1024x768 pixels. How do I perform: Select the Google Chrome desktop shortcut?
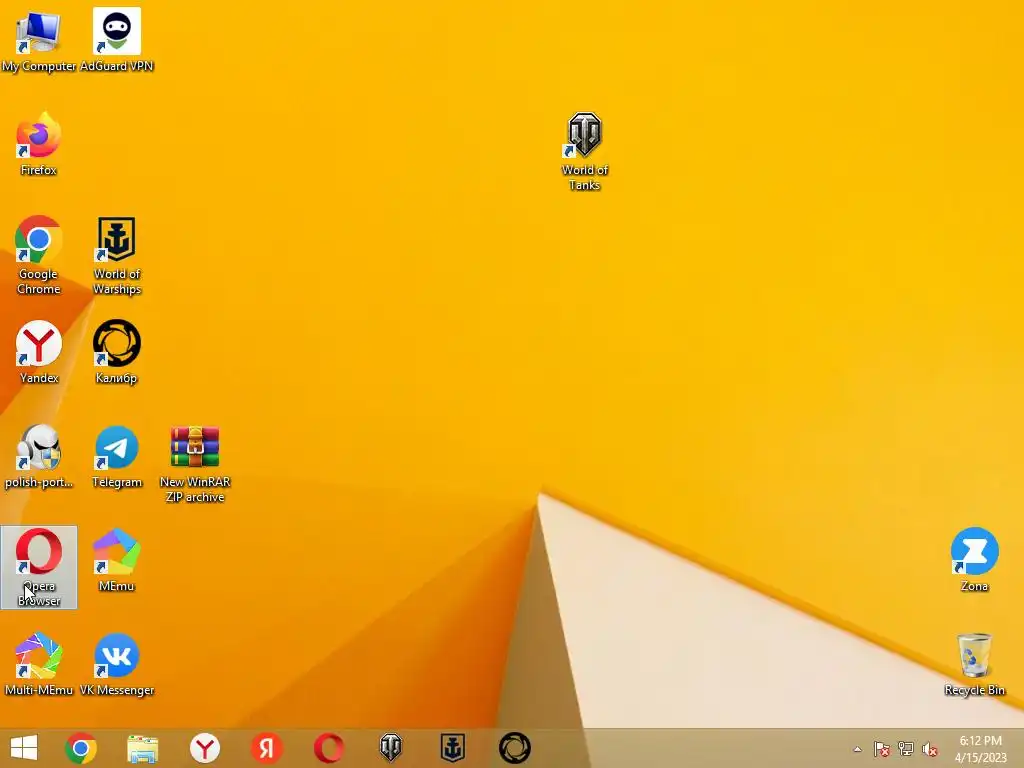point(39,255)
